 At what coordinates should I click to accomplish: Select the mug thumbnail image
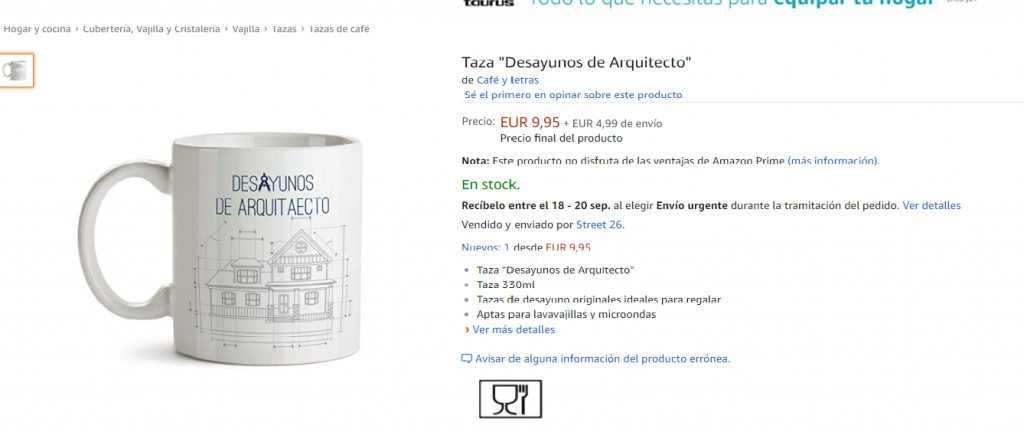(x=15, y=70)
